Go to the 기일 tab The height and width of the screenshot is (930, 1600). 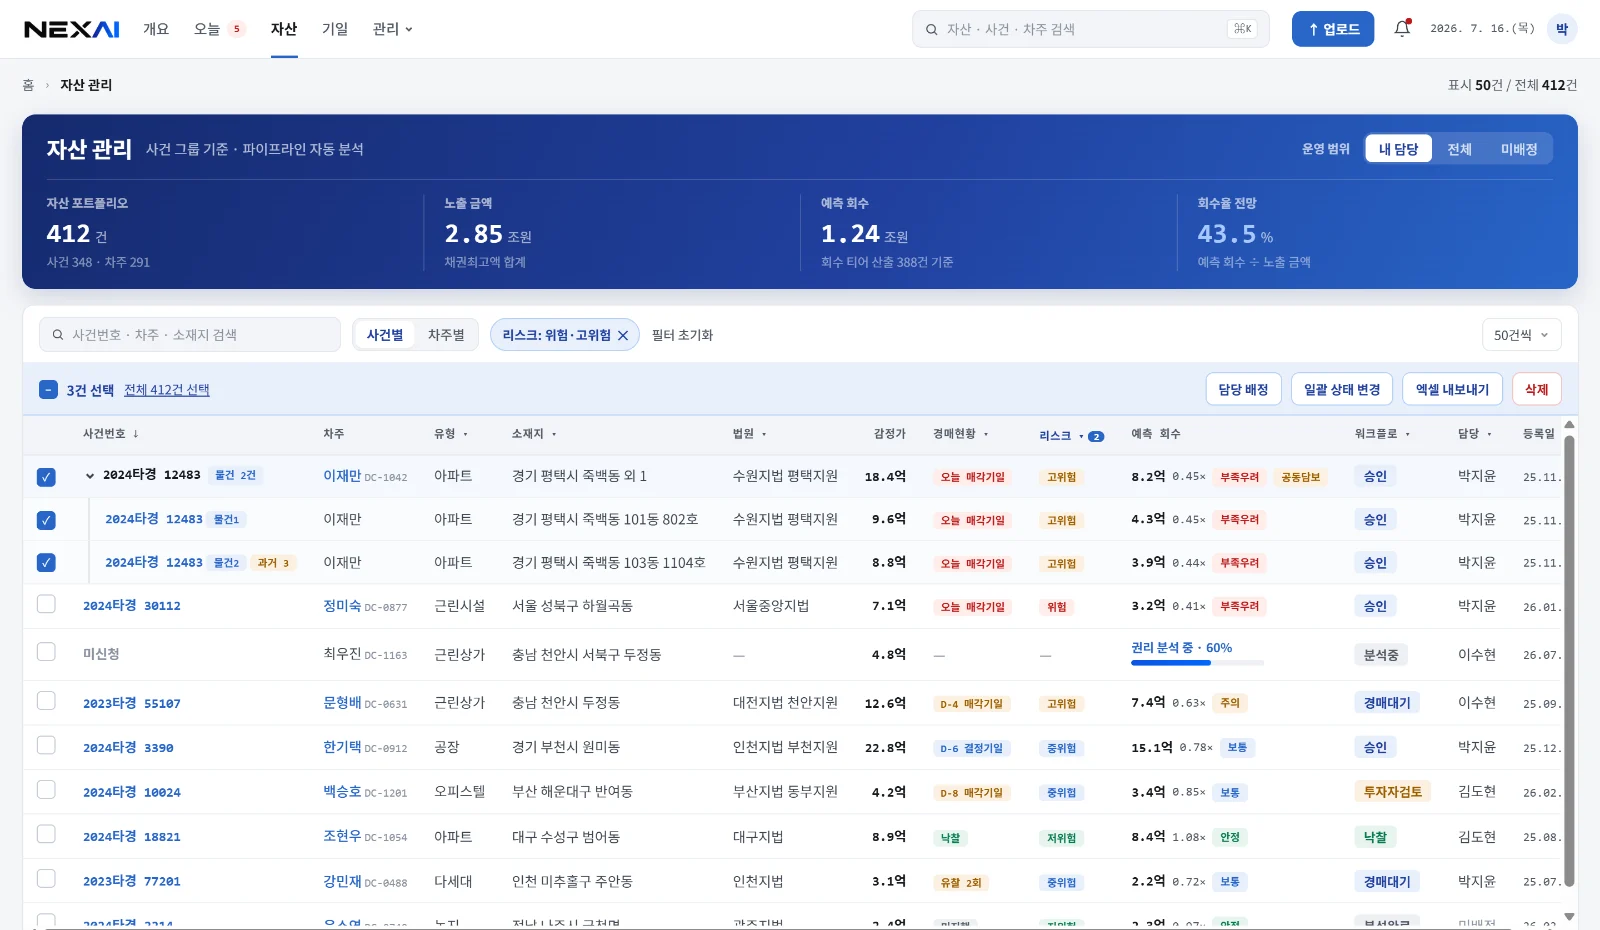point(335,29)
